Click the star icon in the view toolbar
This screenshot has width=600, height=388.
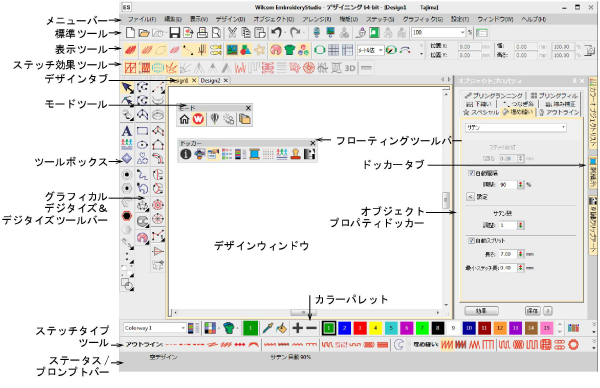260,50
